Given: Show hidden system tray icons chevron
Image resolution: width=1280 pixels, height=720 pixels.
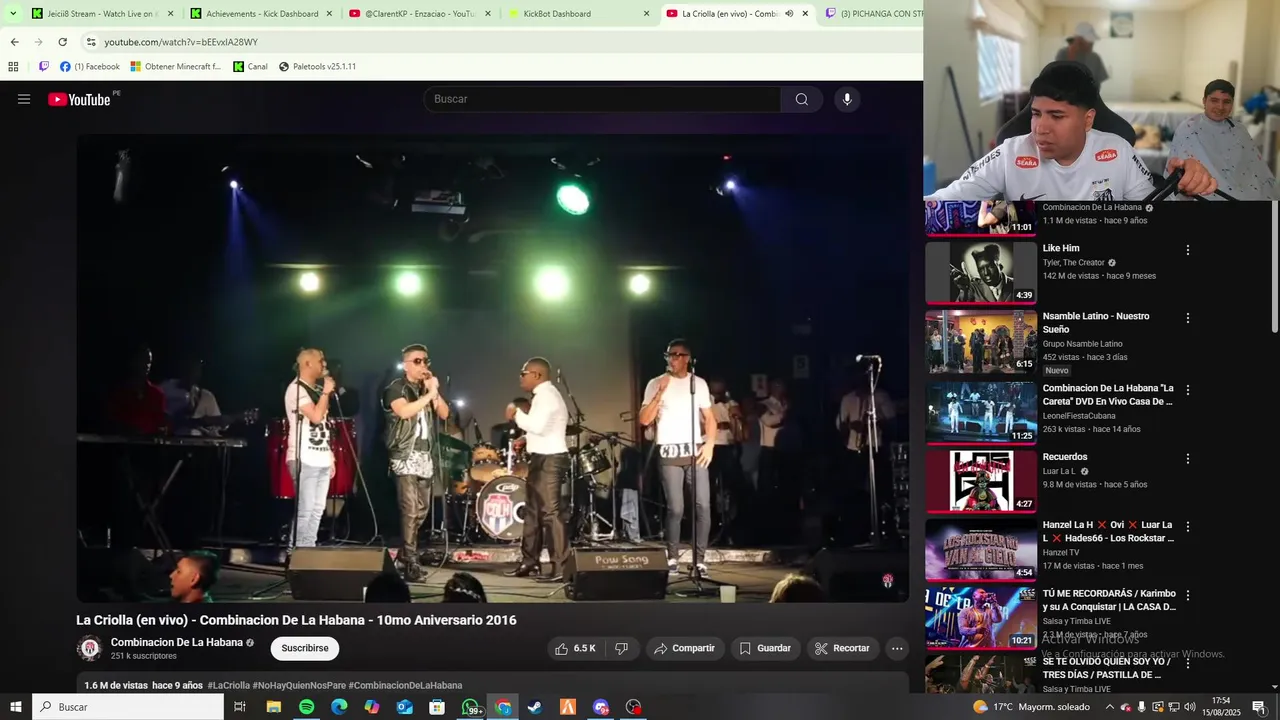Looking at the screenshot, I should (1109, 707).
